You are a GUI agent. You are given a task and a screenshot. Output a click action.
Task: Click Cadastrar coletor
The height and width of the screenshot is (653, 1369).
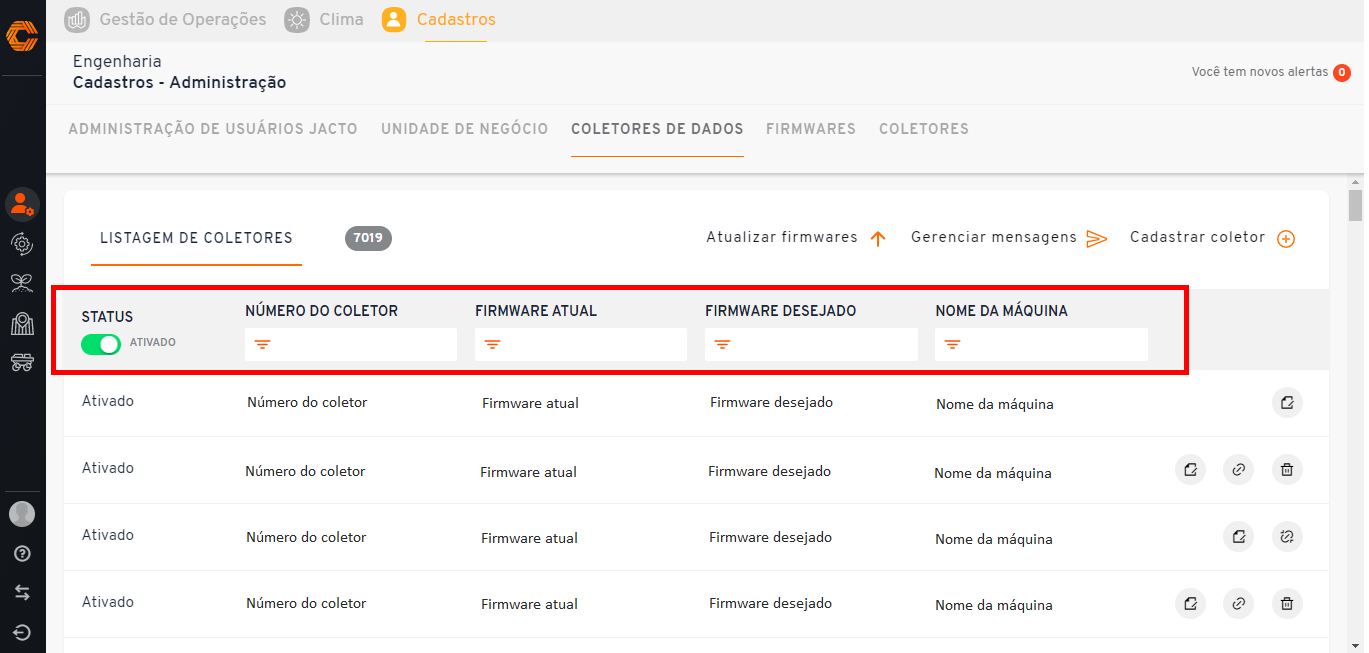point(1213,238)
